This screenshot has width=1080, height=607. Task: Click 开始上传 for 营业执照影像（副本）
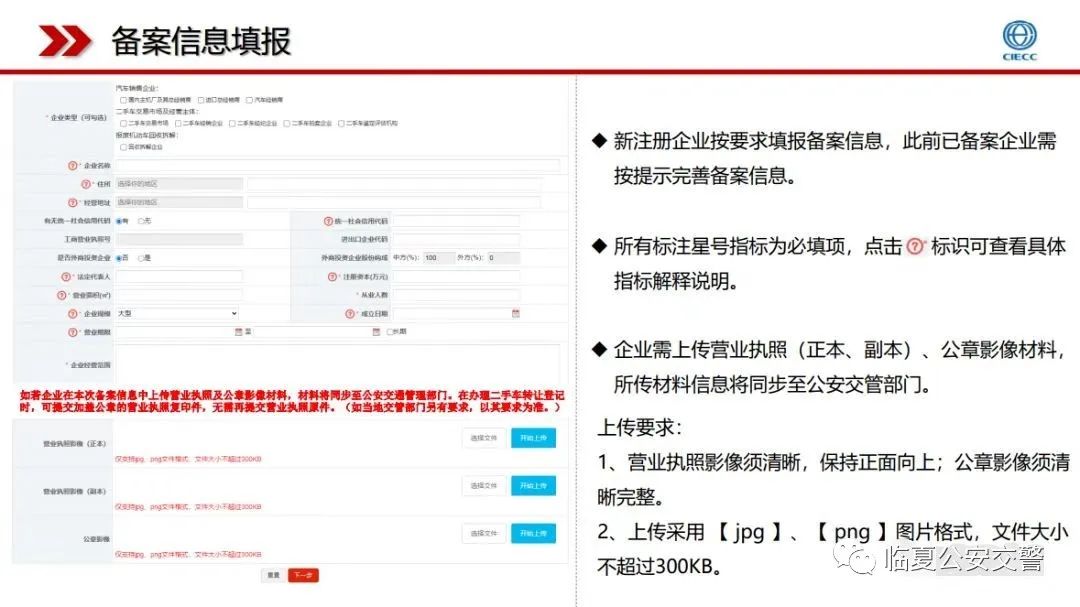(532, 486)
